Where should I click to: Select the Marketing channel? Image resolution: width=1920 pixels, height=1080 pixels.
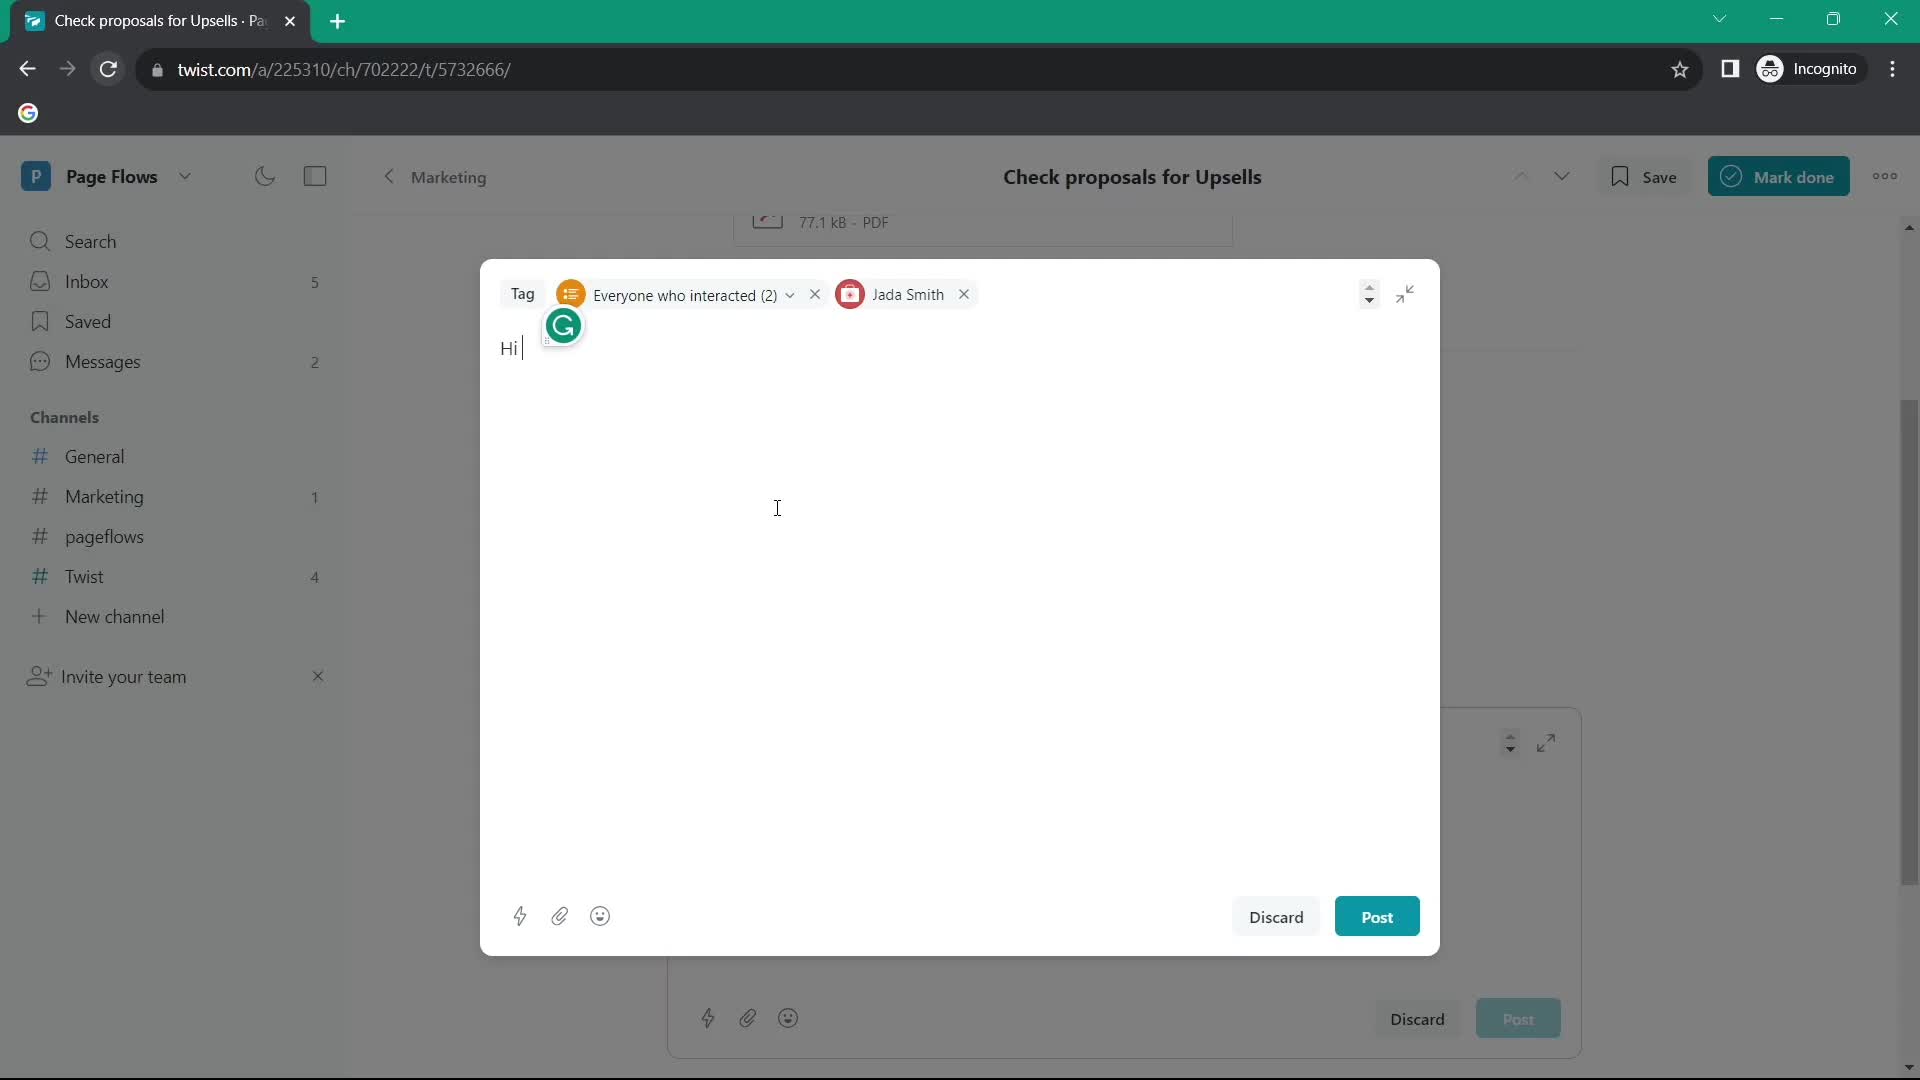(x=104, y=497)
